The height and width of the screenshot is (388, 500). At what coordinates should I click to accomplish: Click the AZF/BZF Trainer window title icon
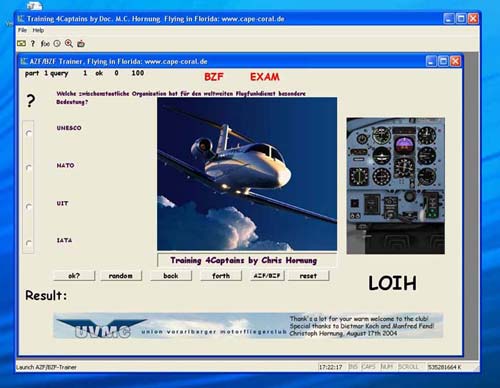click(x=24, y=61)
